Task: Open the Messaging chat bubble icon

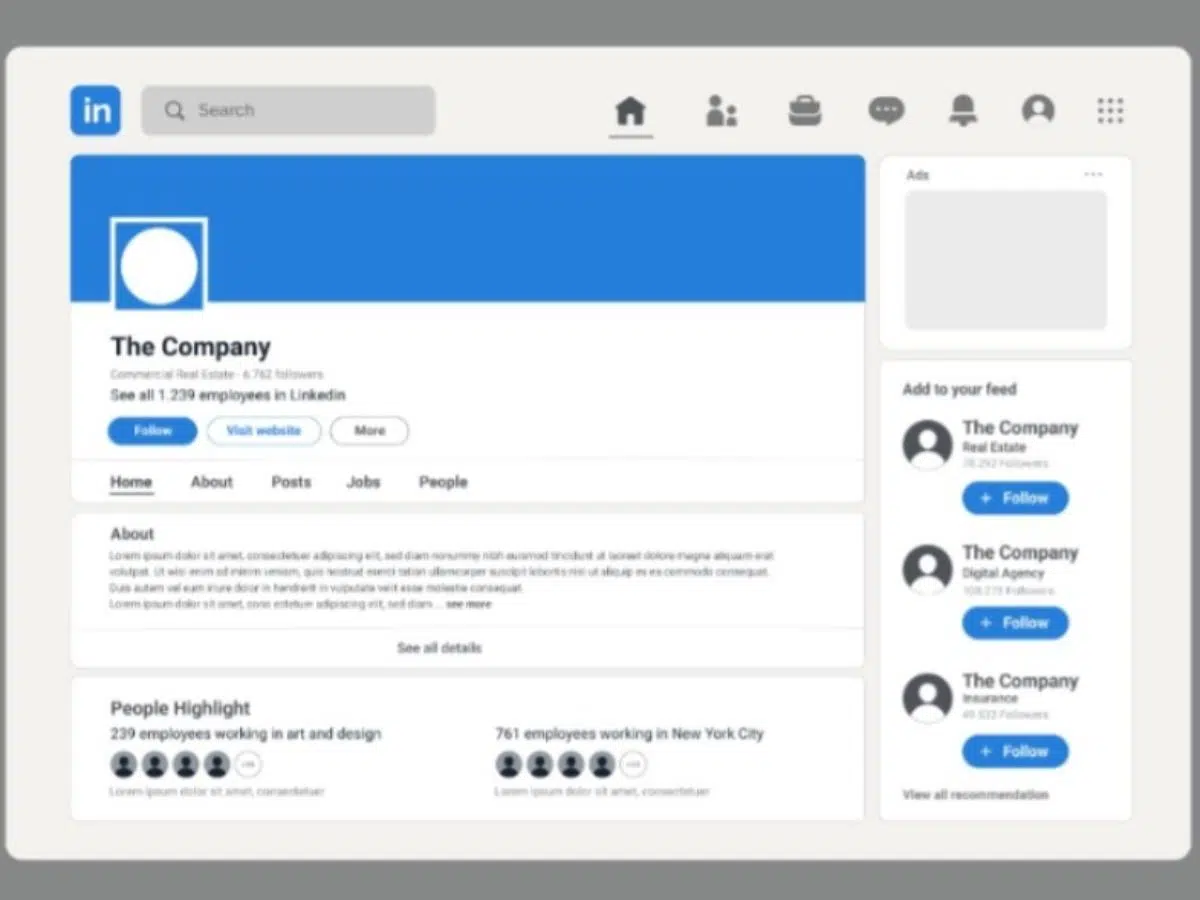Action: tap(886, 111)
